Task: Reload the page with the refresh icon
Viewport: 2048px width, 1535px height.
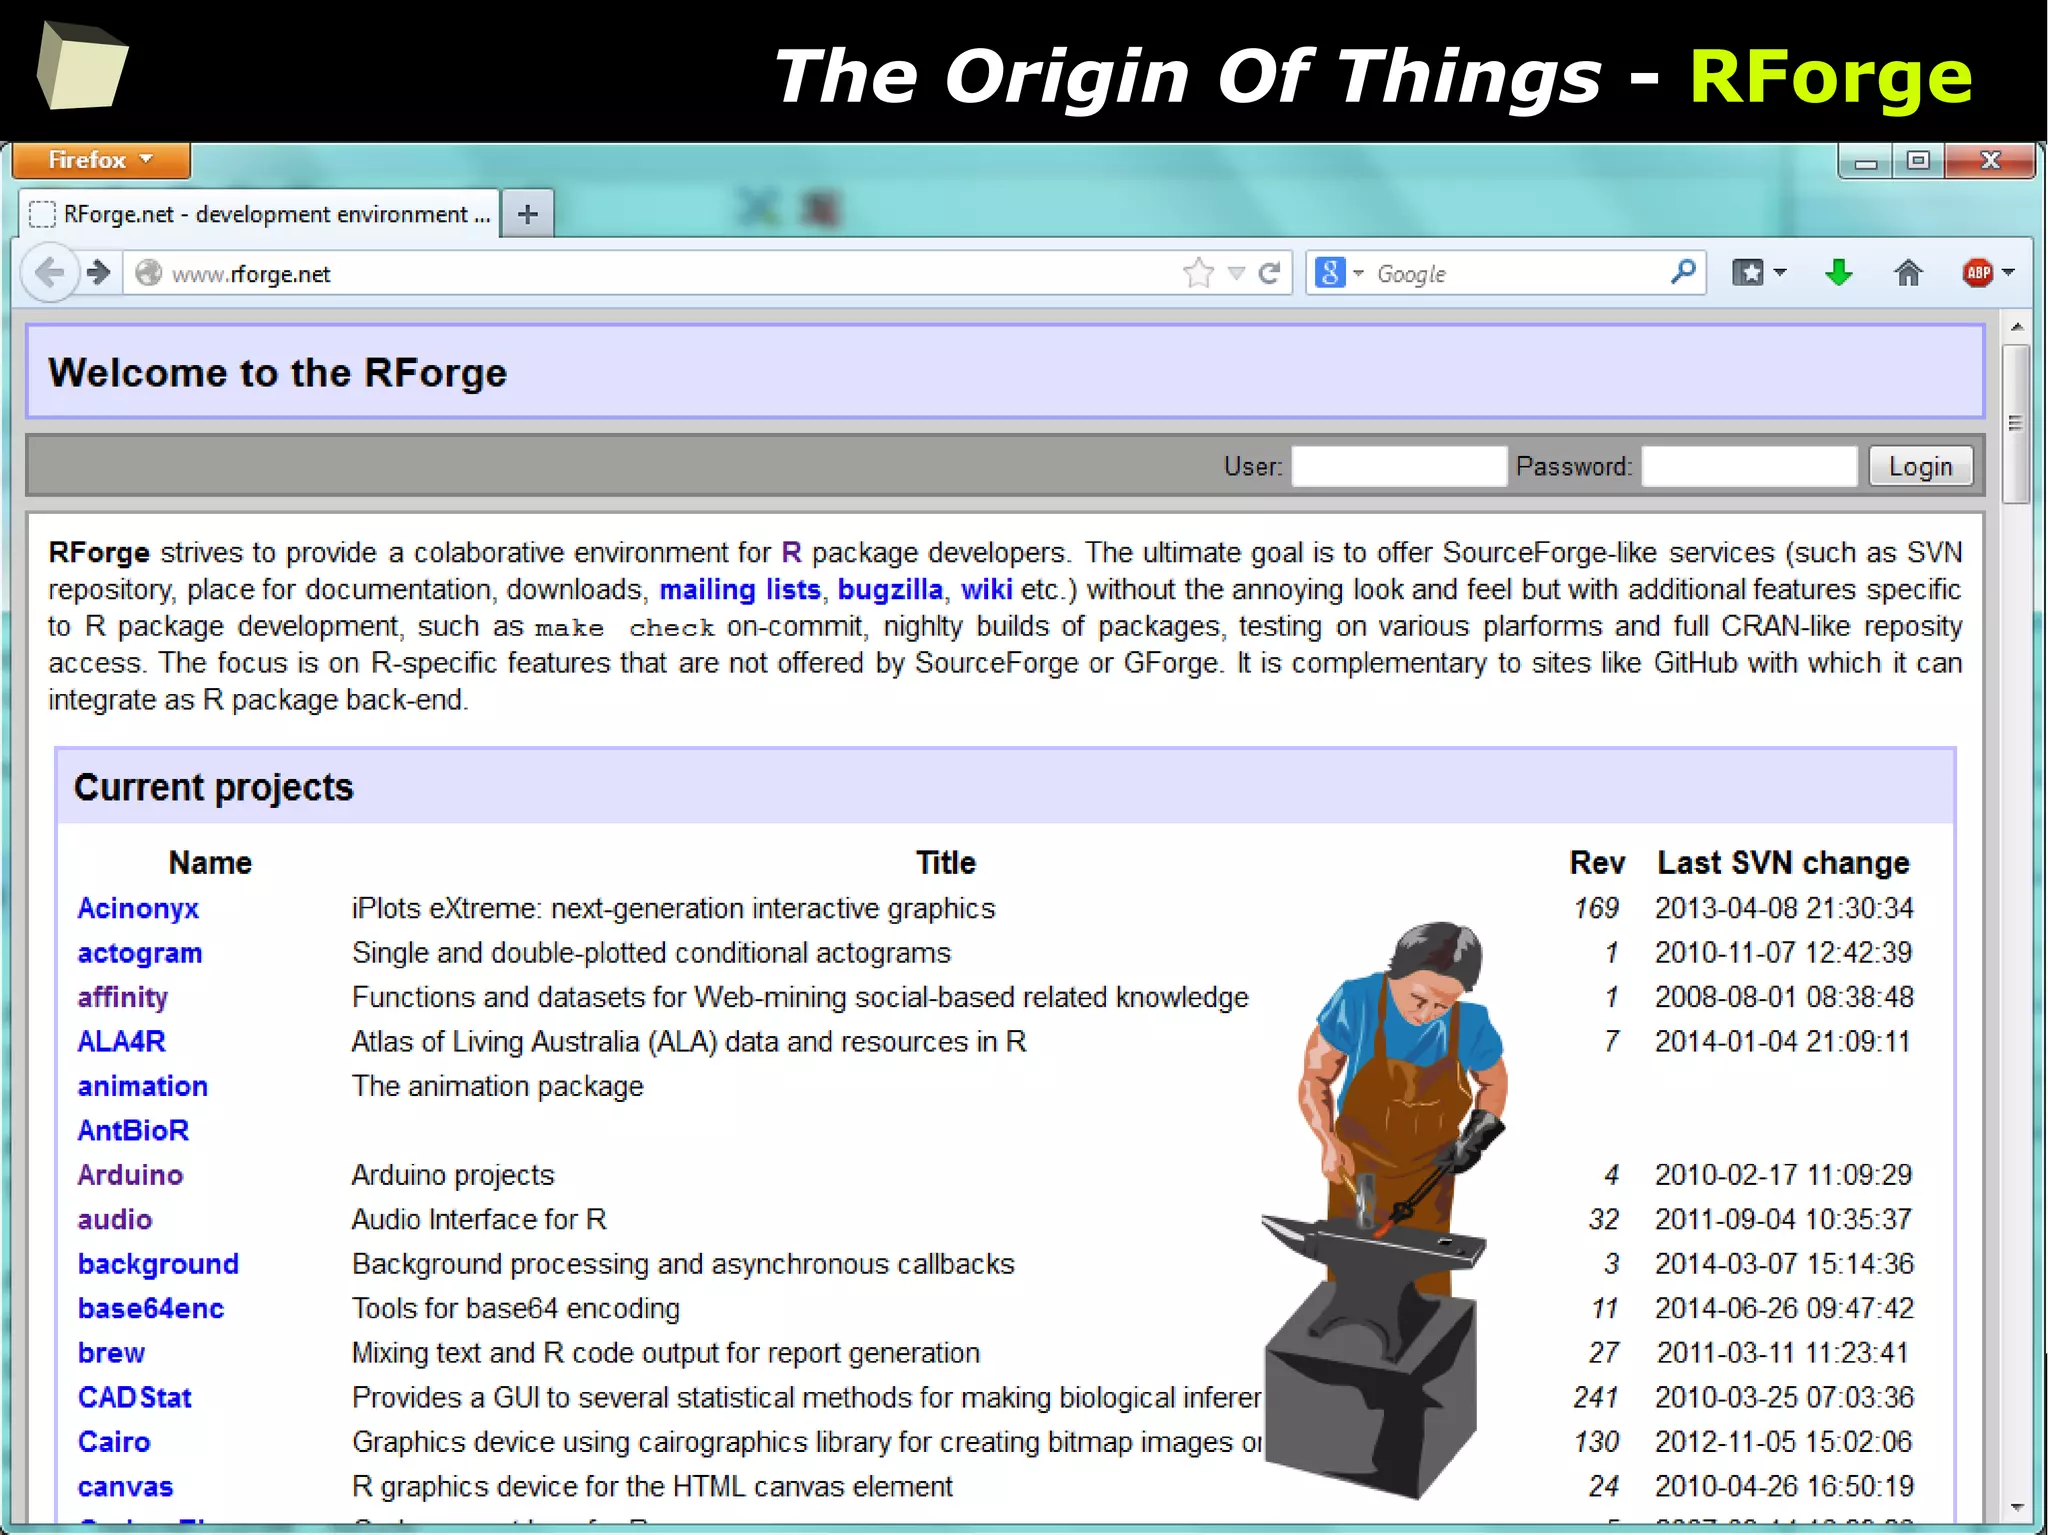Action: pos(1270,273)
